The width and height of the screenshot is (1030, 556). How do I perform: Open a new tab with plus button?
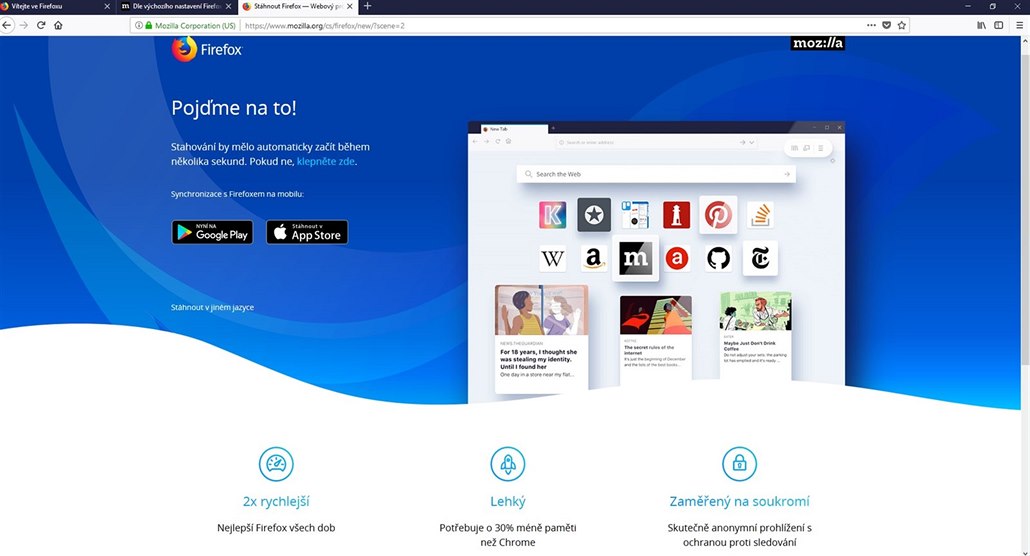click(x=367, y=6)
